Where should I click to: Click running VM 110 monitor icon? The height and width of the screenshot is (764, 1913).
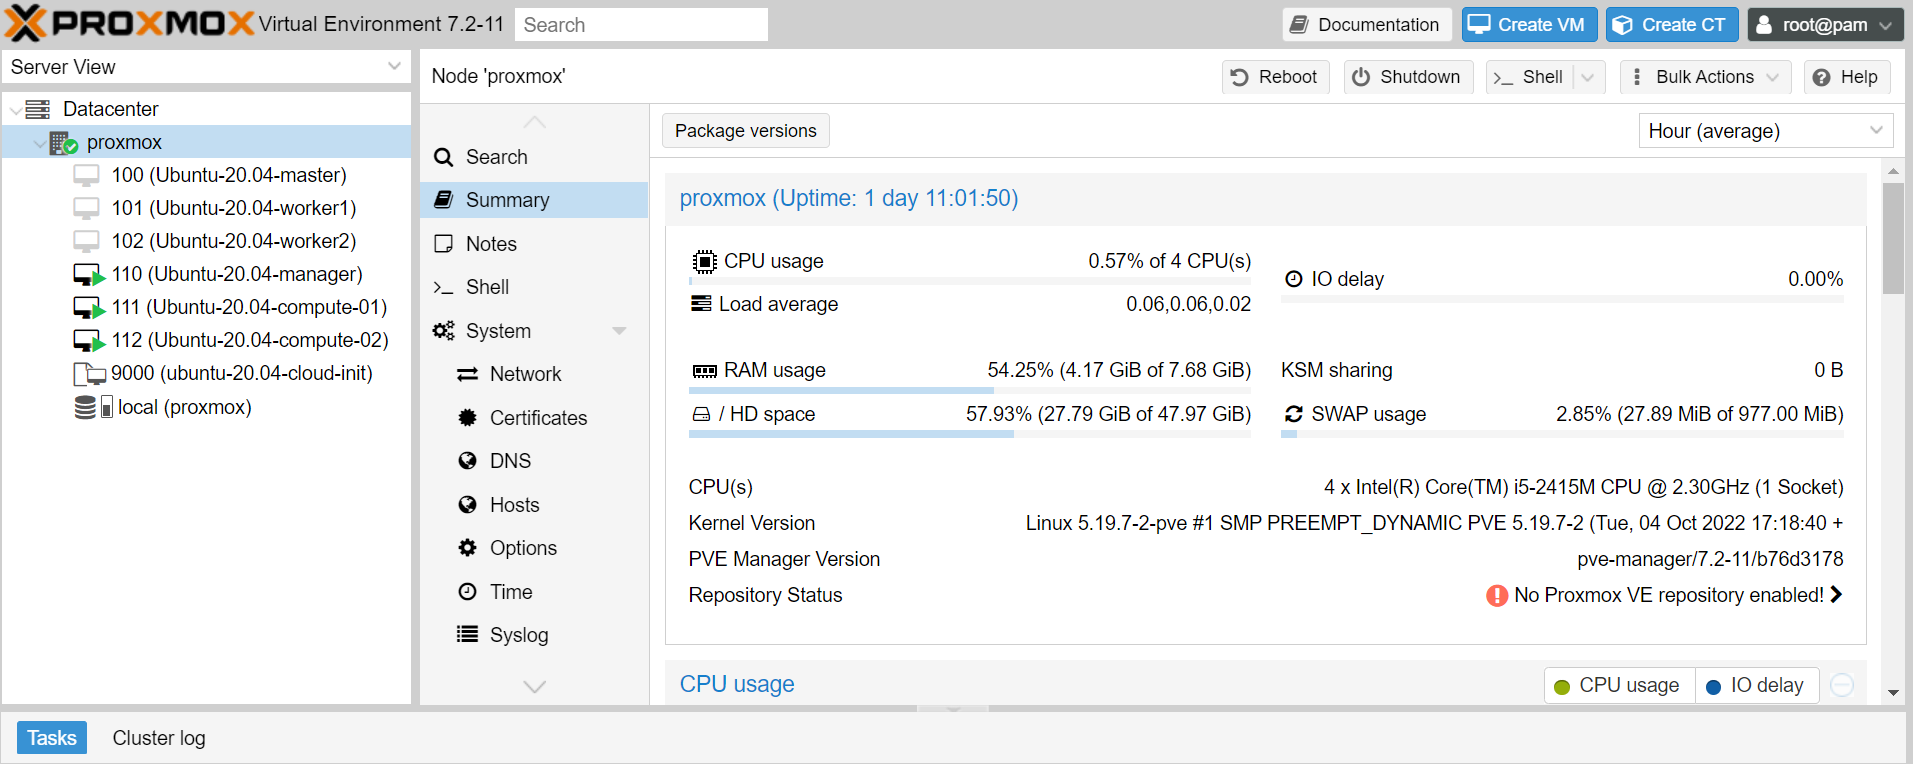click(x=89, y=275)
